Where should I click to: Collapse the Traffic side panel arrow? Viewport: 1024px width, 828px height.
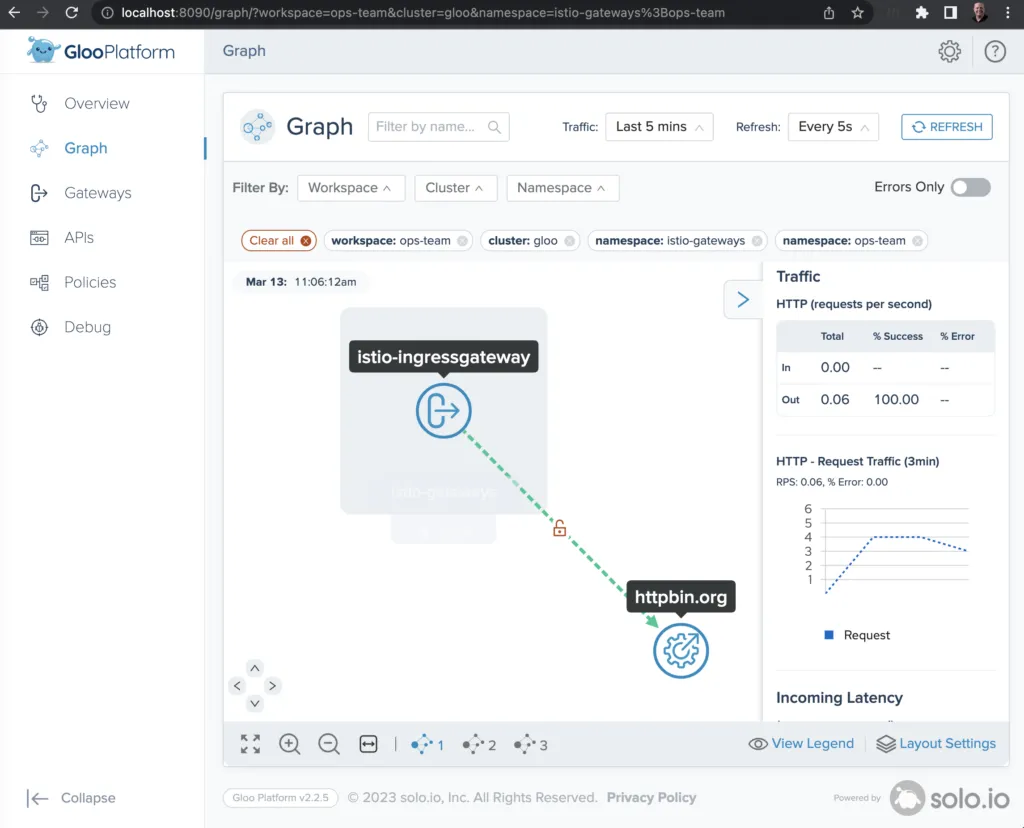coord(743,300)
